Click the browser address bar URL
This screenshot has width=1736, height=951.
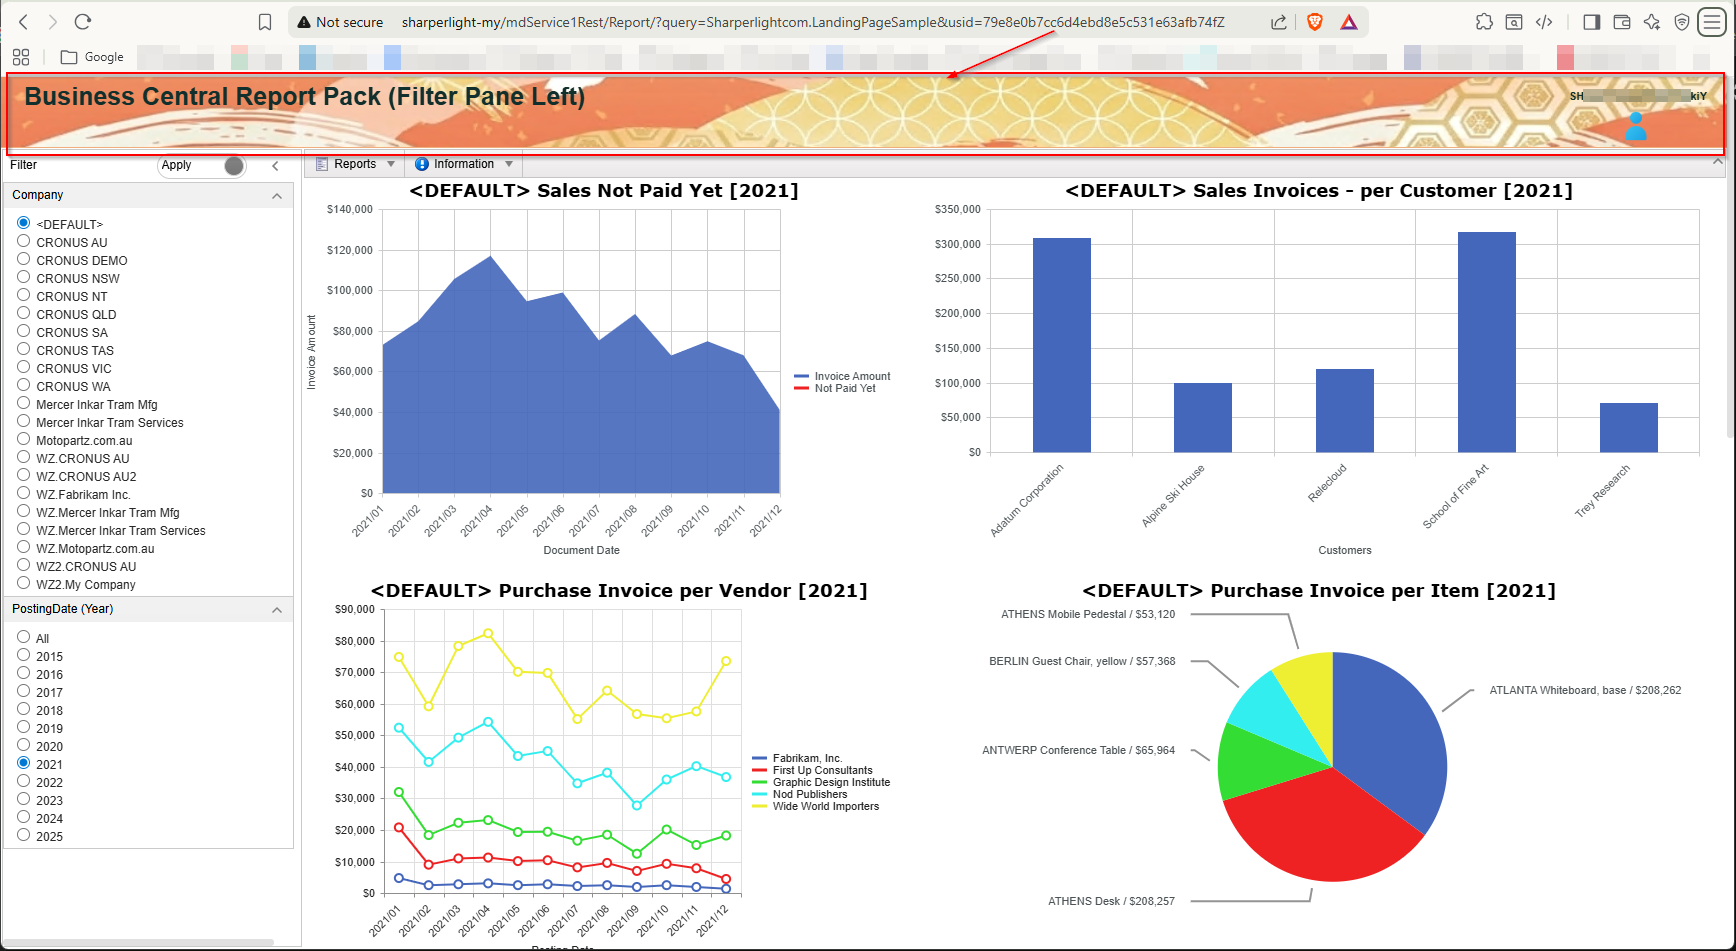pos(812,22)
